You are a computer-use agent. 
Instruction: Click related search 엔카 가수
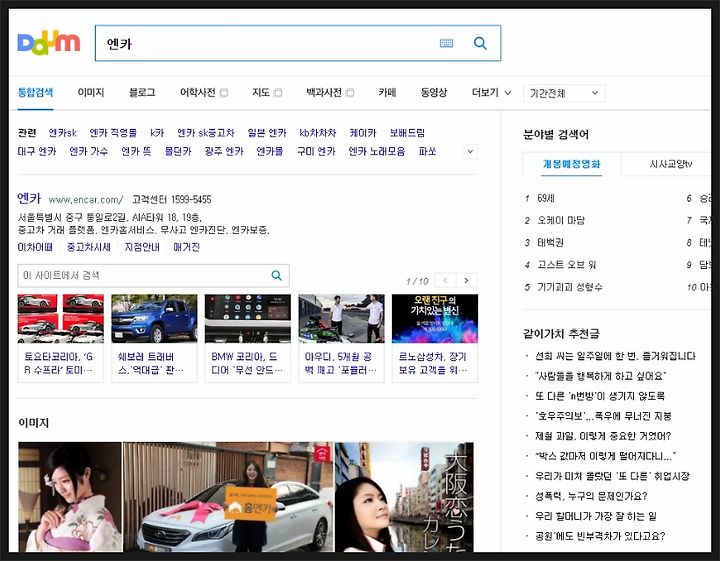pos(89,151)
